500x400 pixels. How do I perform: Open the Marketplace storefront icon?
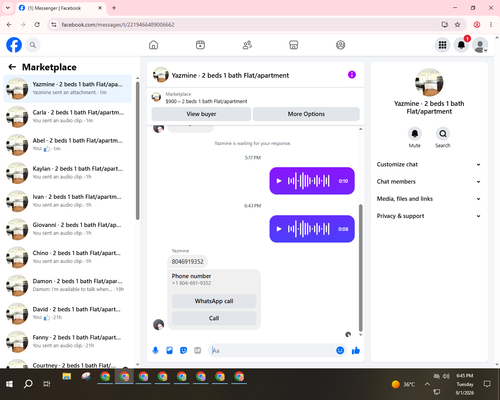point(294,45)
